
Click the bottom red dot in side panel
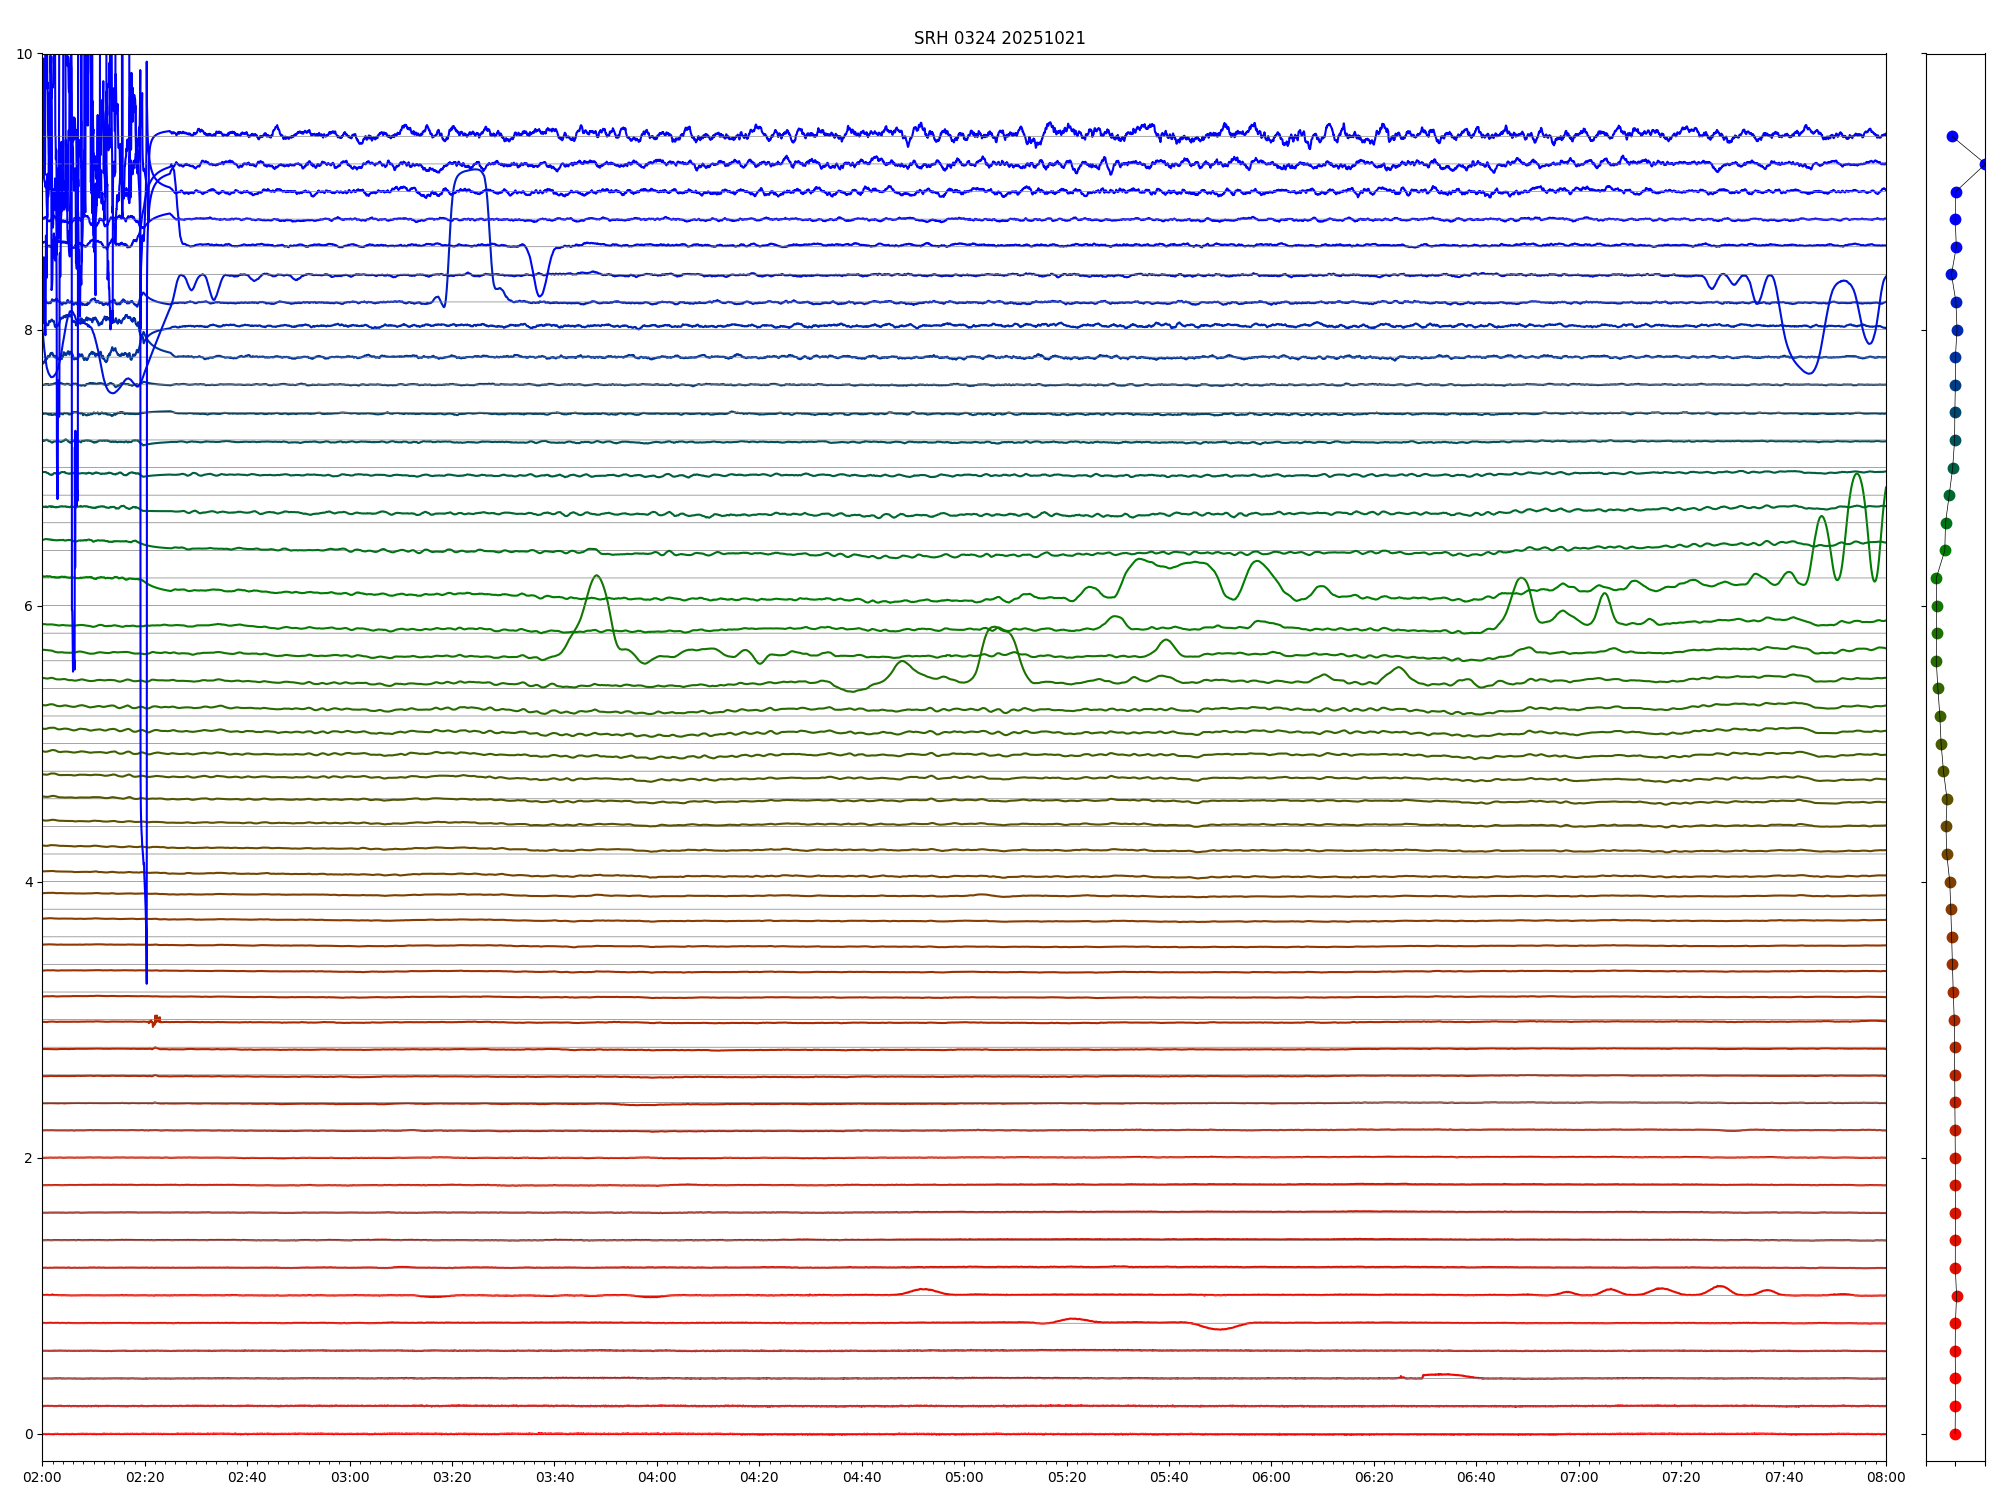(1955, 1434)
